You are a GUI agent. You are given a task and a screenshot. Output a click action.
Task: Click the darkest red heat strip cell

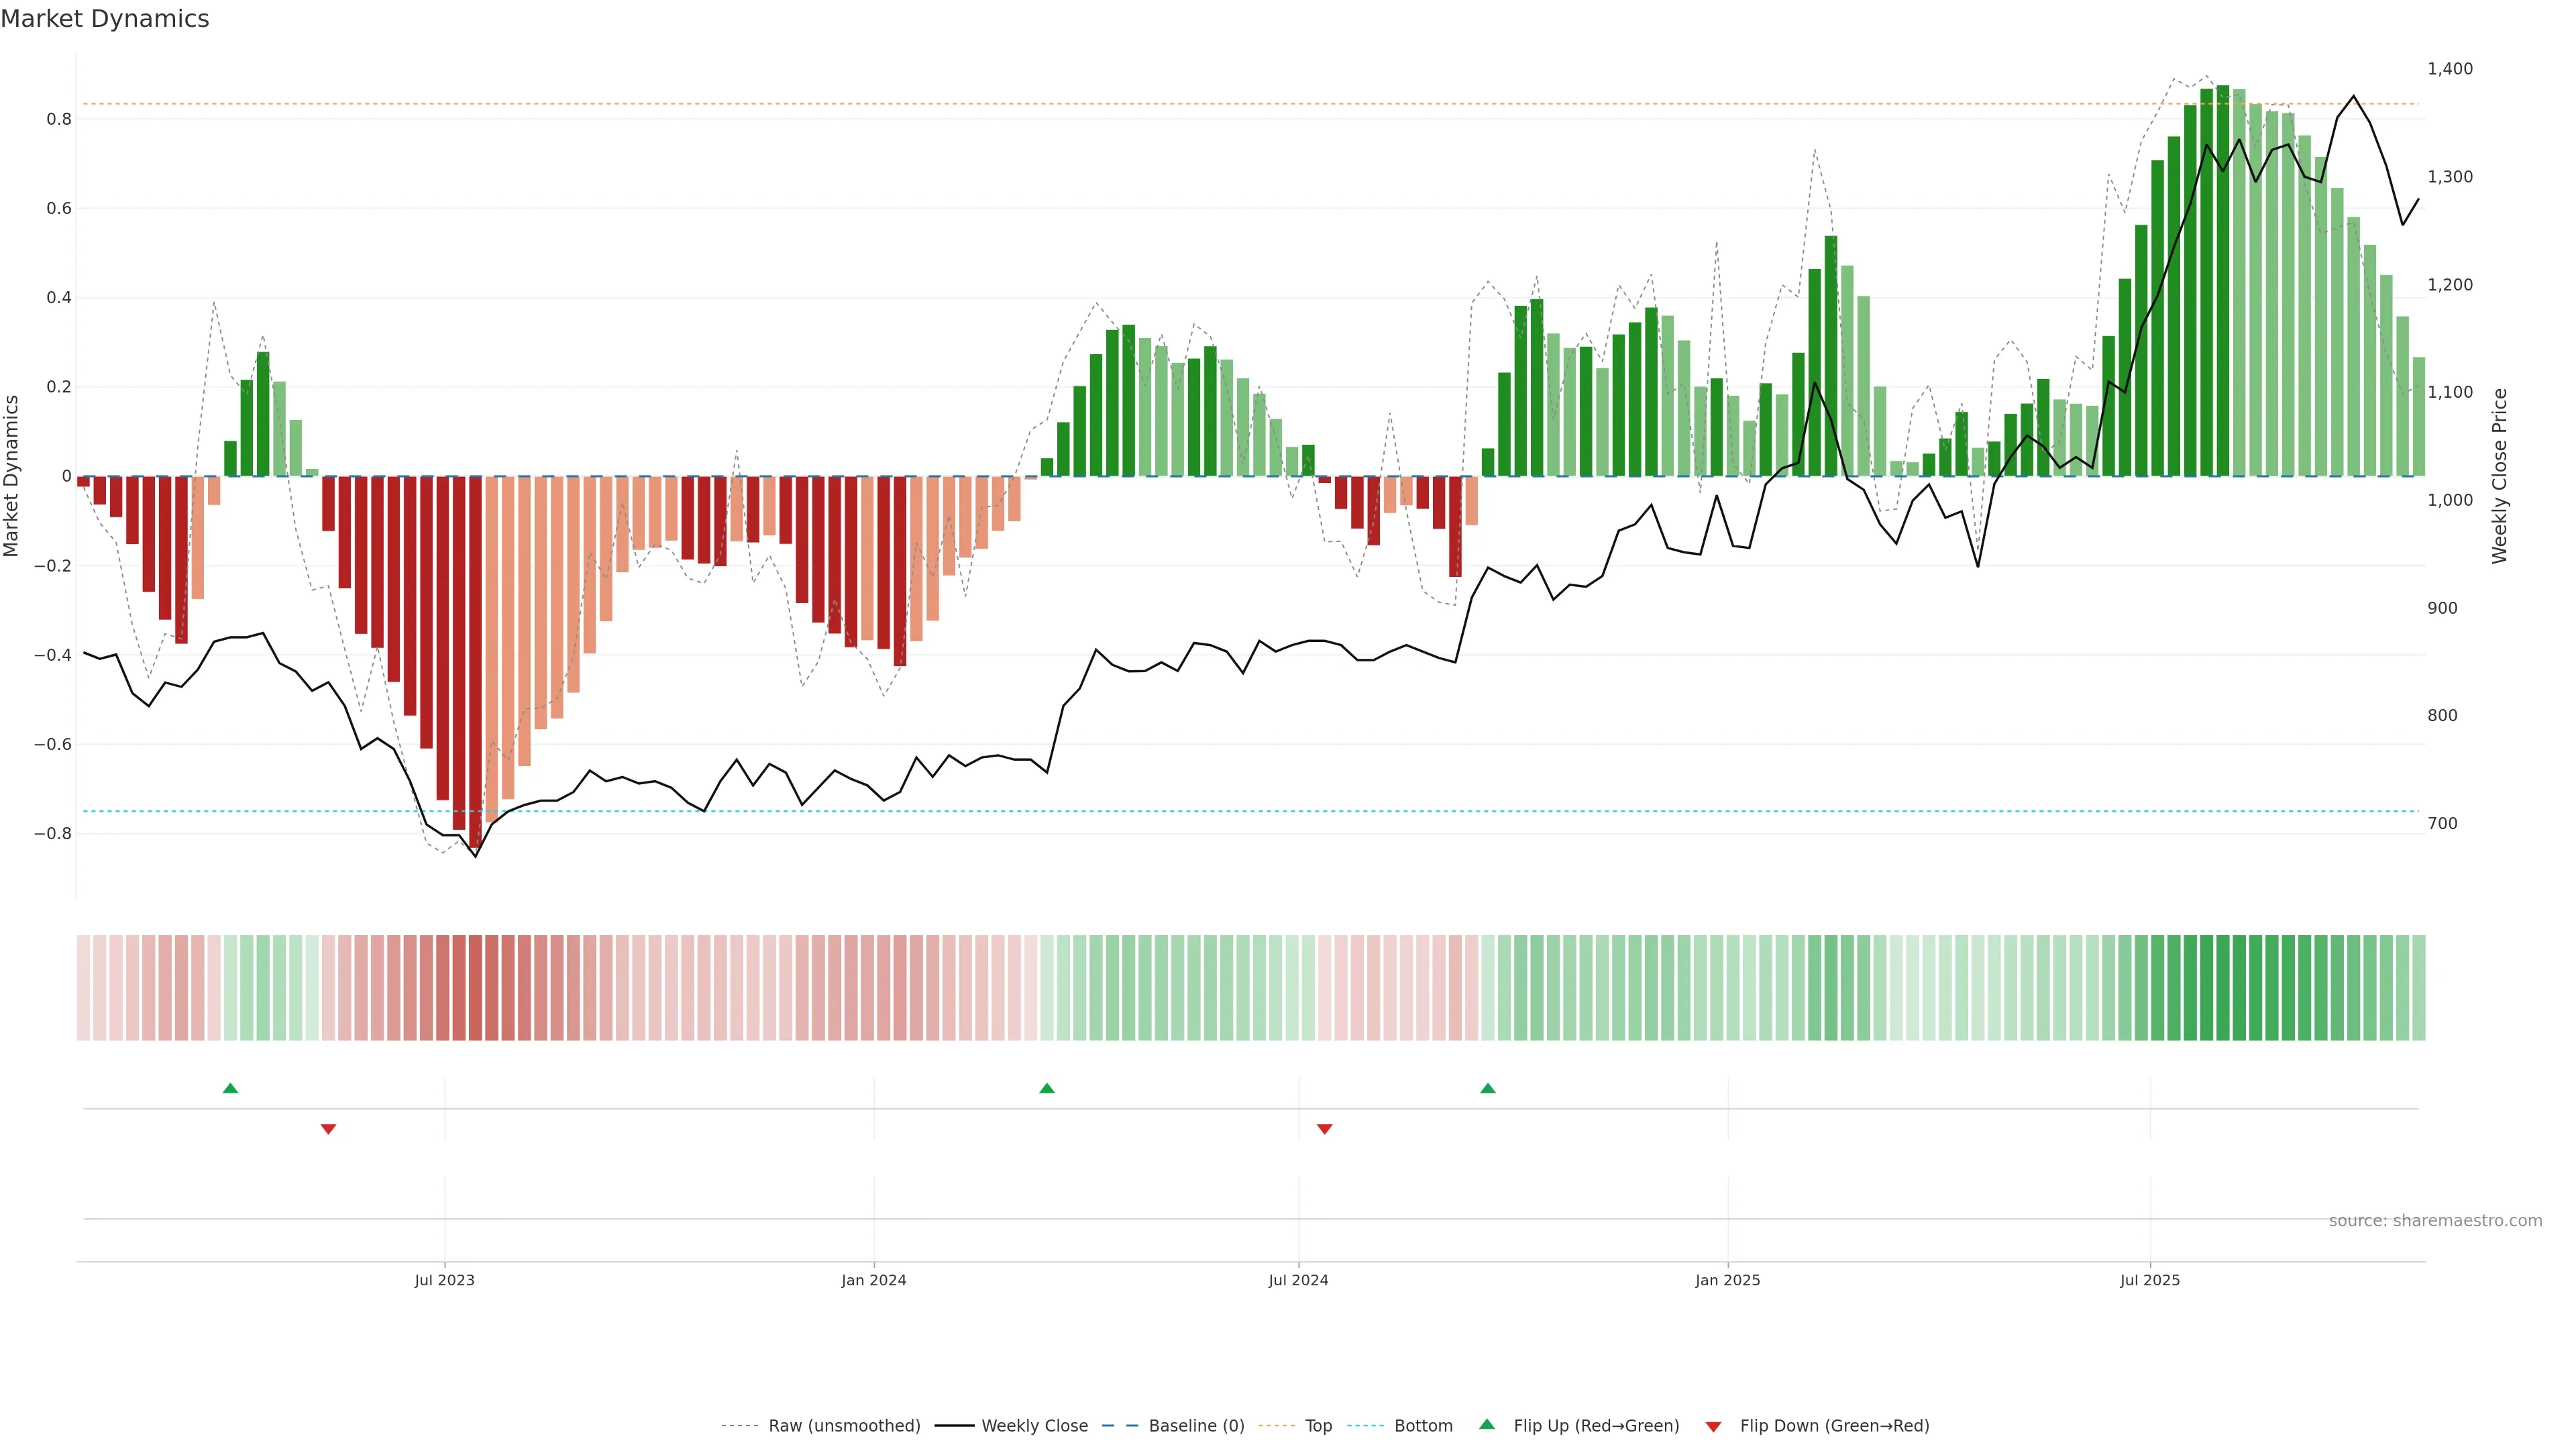pos(475,988)
